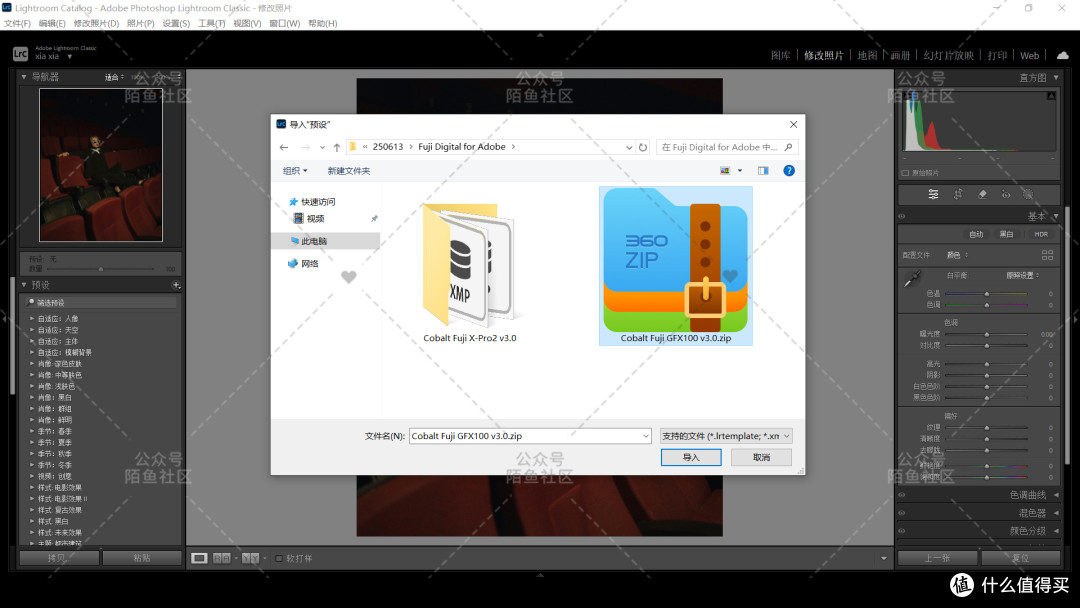
Task: Click the preset Amount slider
Action: pos(101,269)
